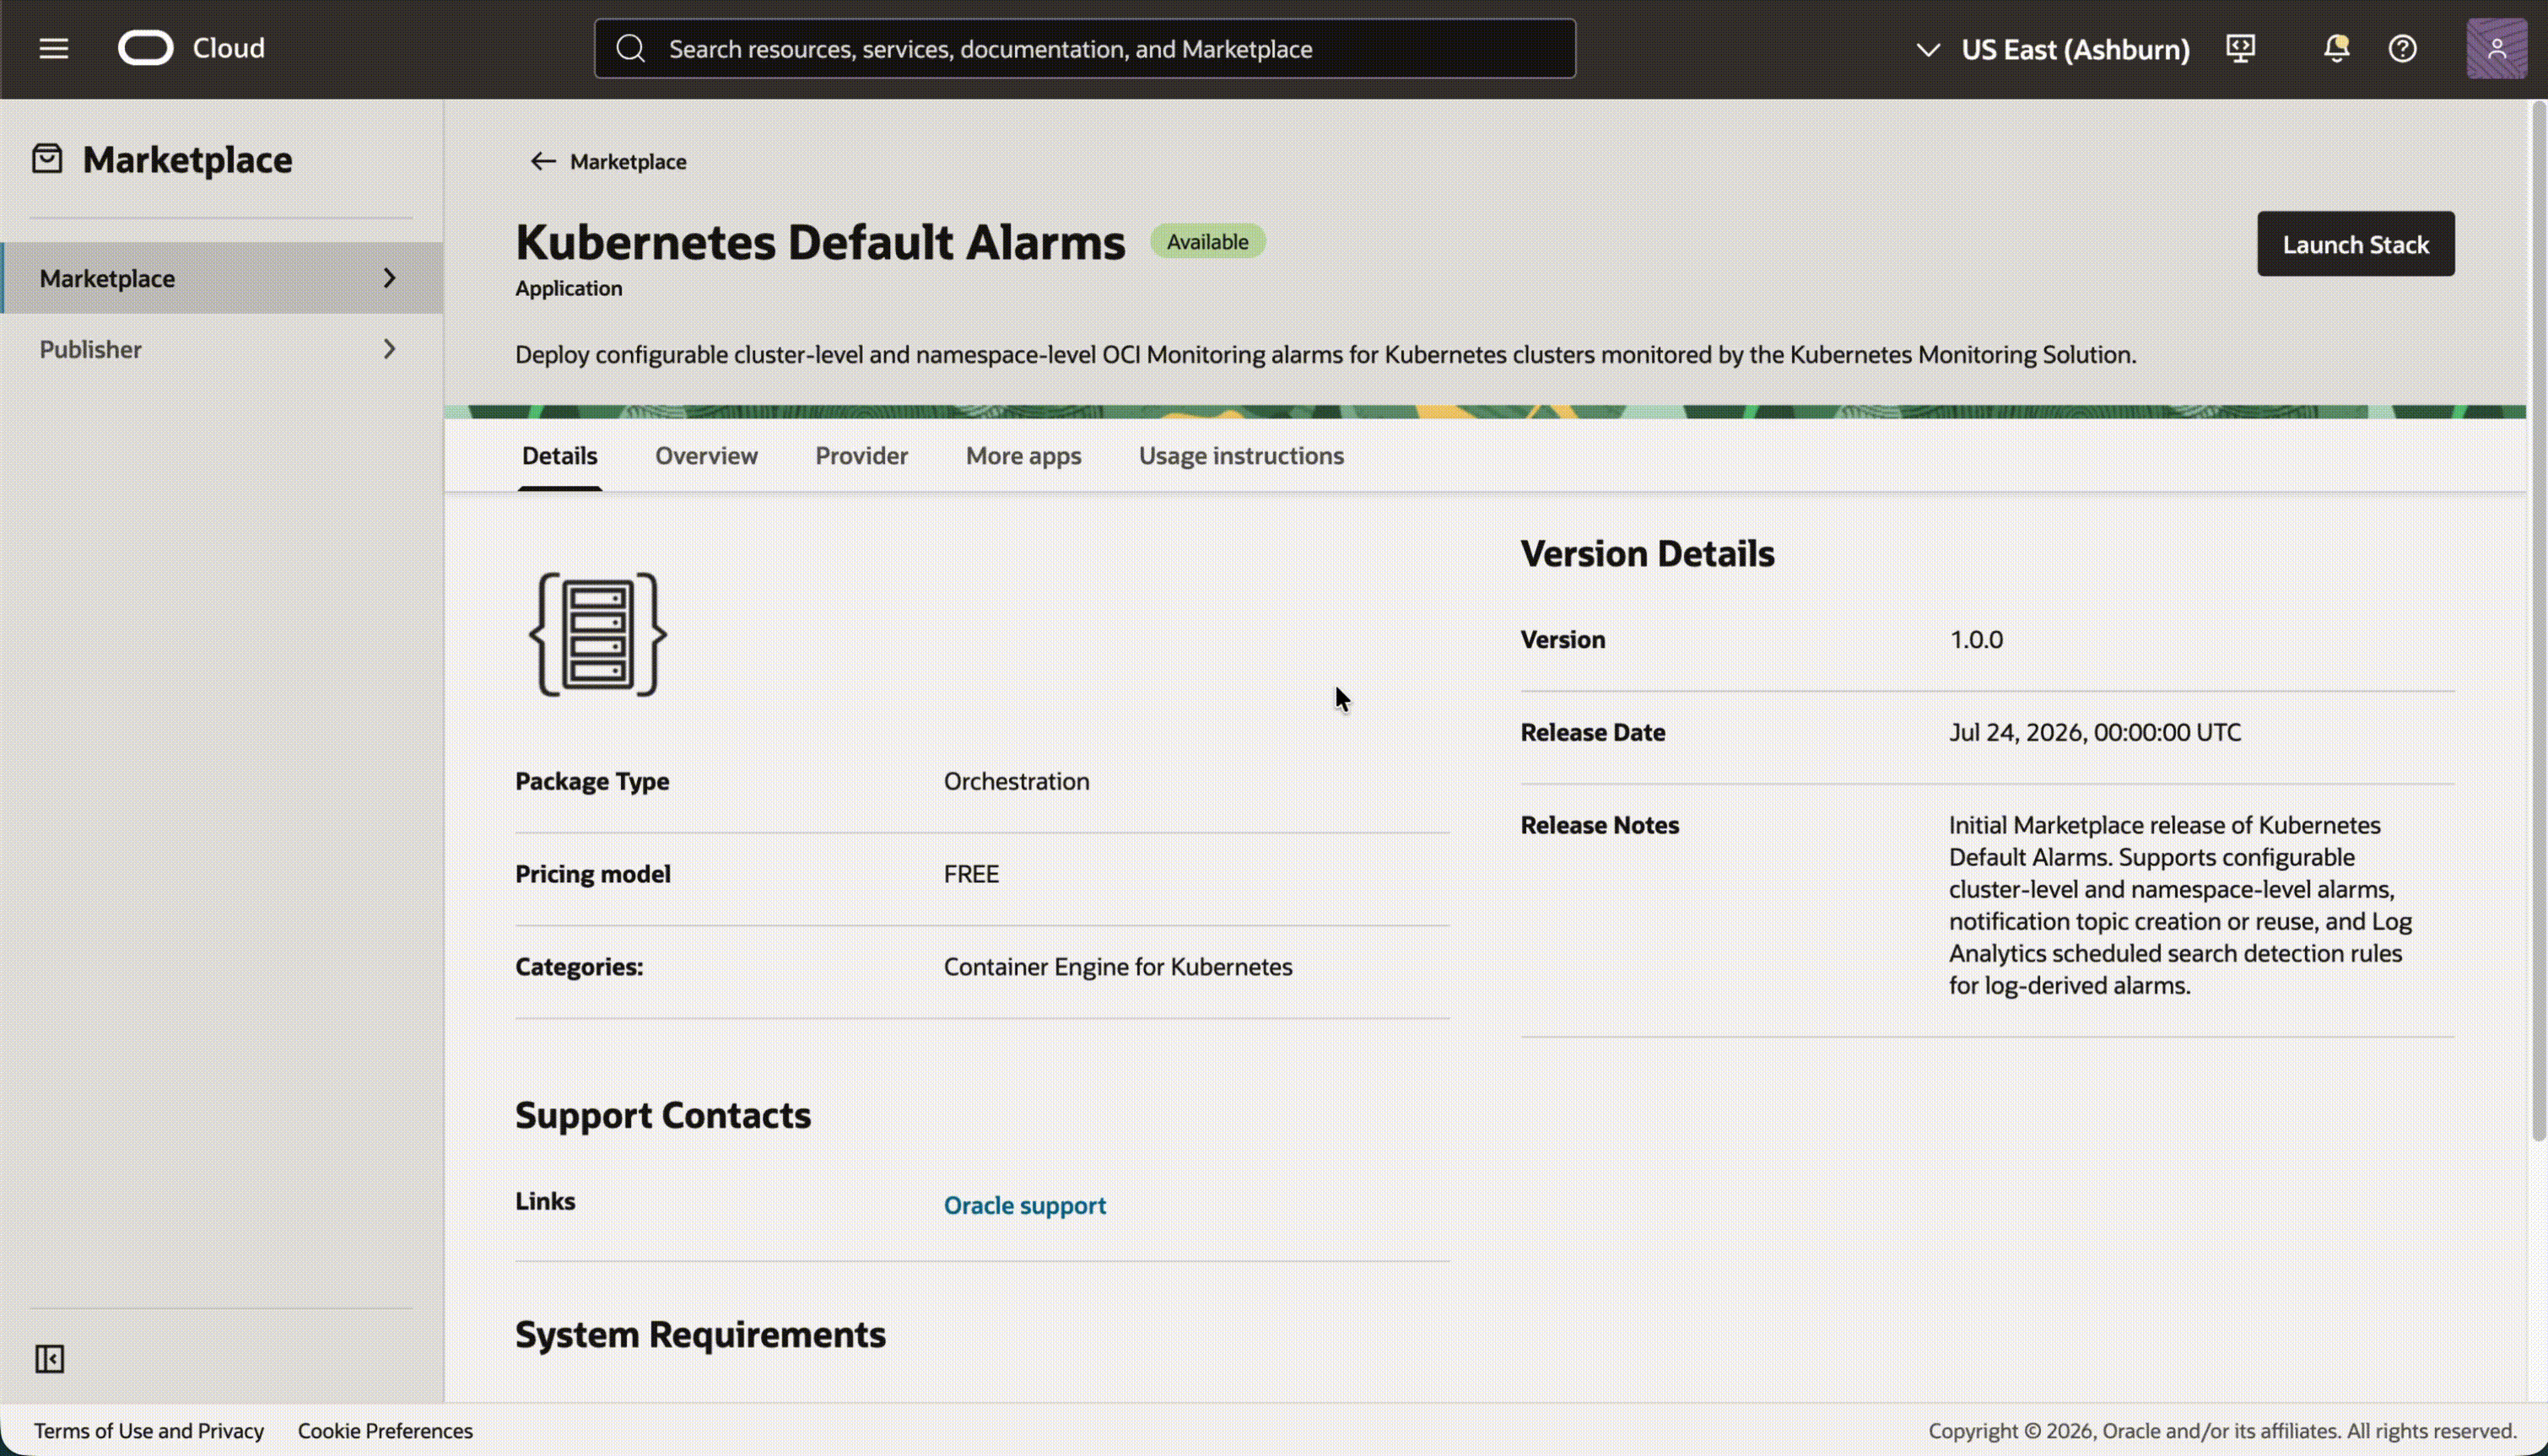Viewport: 2548px width, 1456px height.
Task: Click the Container Engine for Kubernetes category
Action: [x=1118, y=967]
